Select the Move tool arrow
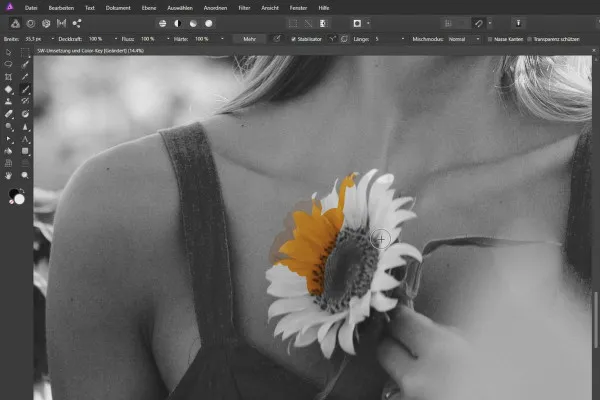 (x=8, y=52)
